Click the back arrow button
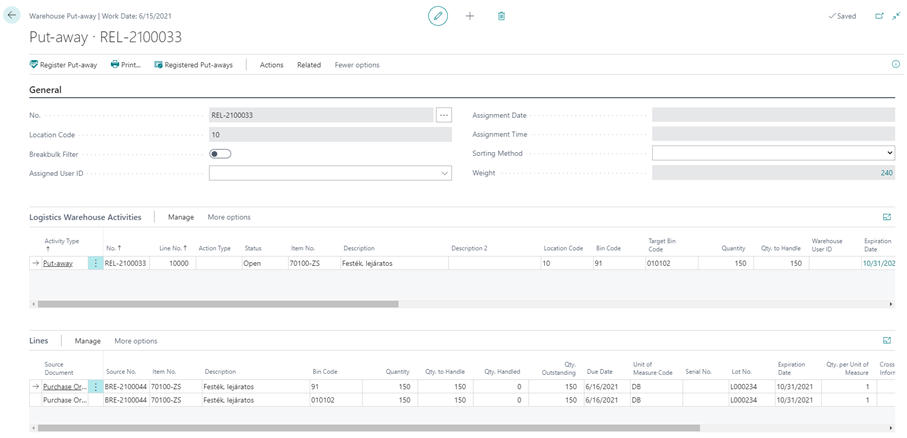Image resolution: width=907 pixels, height=438 pixels. tap(12, 16)
